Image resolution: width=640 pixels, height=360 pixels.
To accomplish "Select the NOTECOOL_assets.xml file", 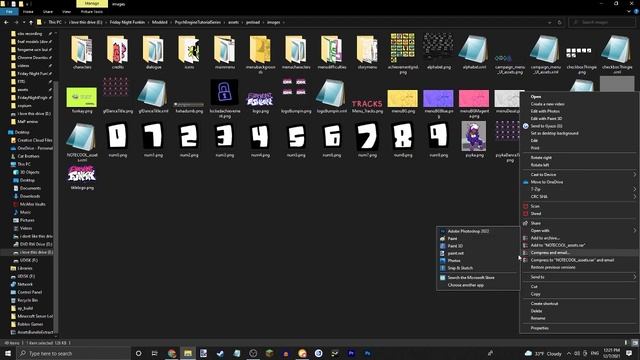I will (82, 141).
